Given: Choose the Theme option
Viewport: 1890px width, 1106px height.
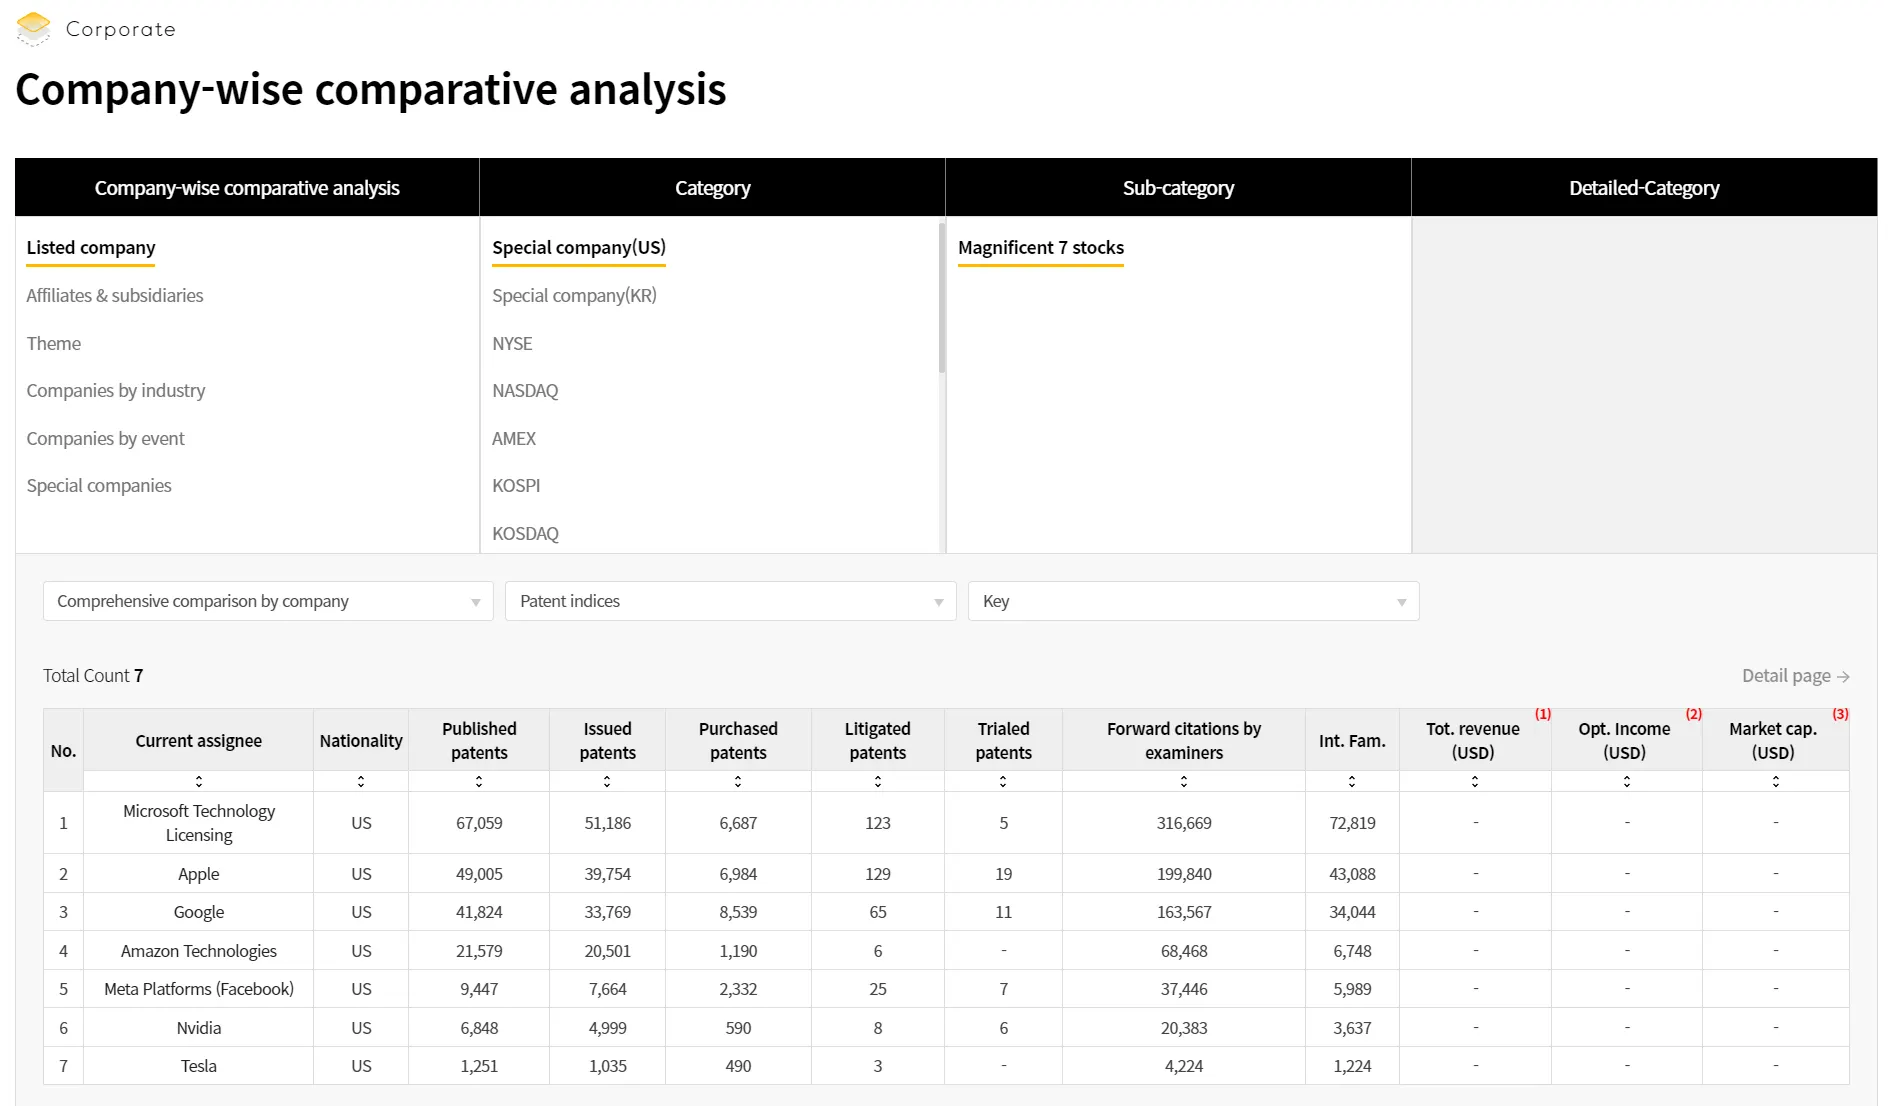Looking at the screenshot, I should pos(54,344).
